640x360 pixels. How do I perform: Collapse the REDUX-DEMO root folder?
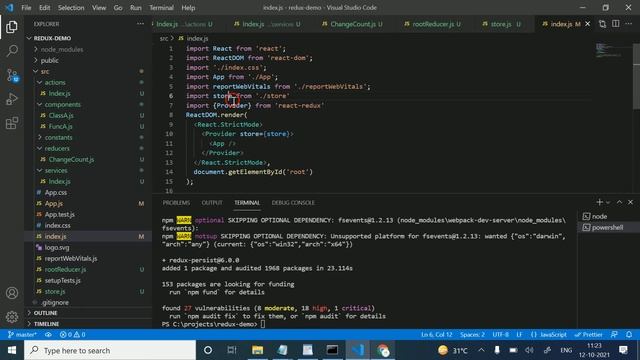click(88, 38)
